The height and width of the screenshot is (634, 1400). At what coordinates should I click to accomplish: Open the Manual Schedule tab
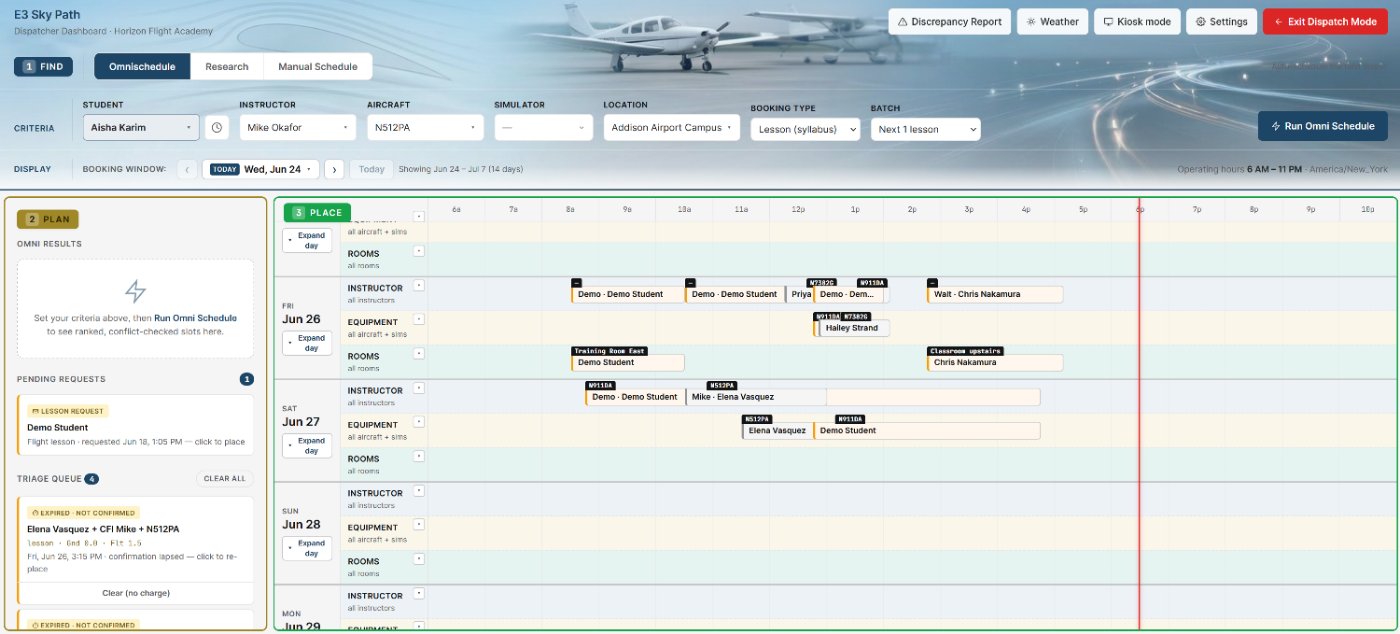tap(318, 67)
